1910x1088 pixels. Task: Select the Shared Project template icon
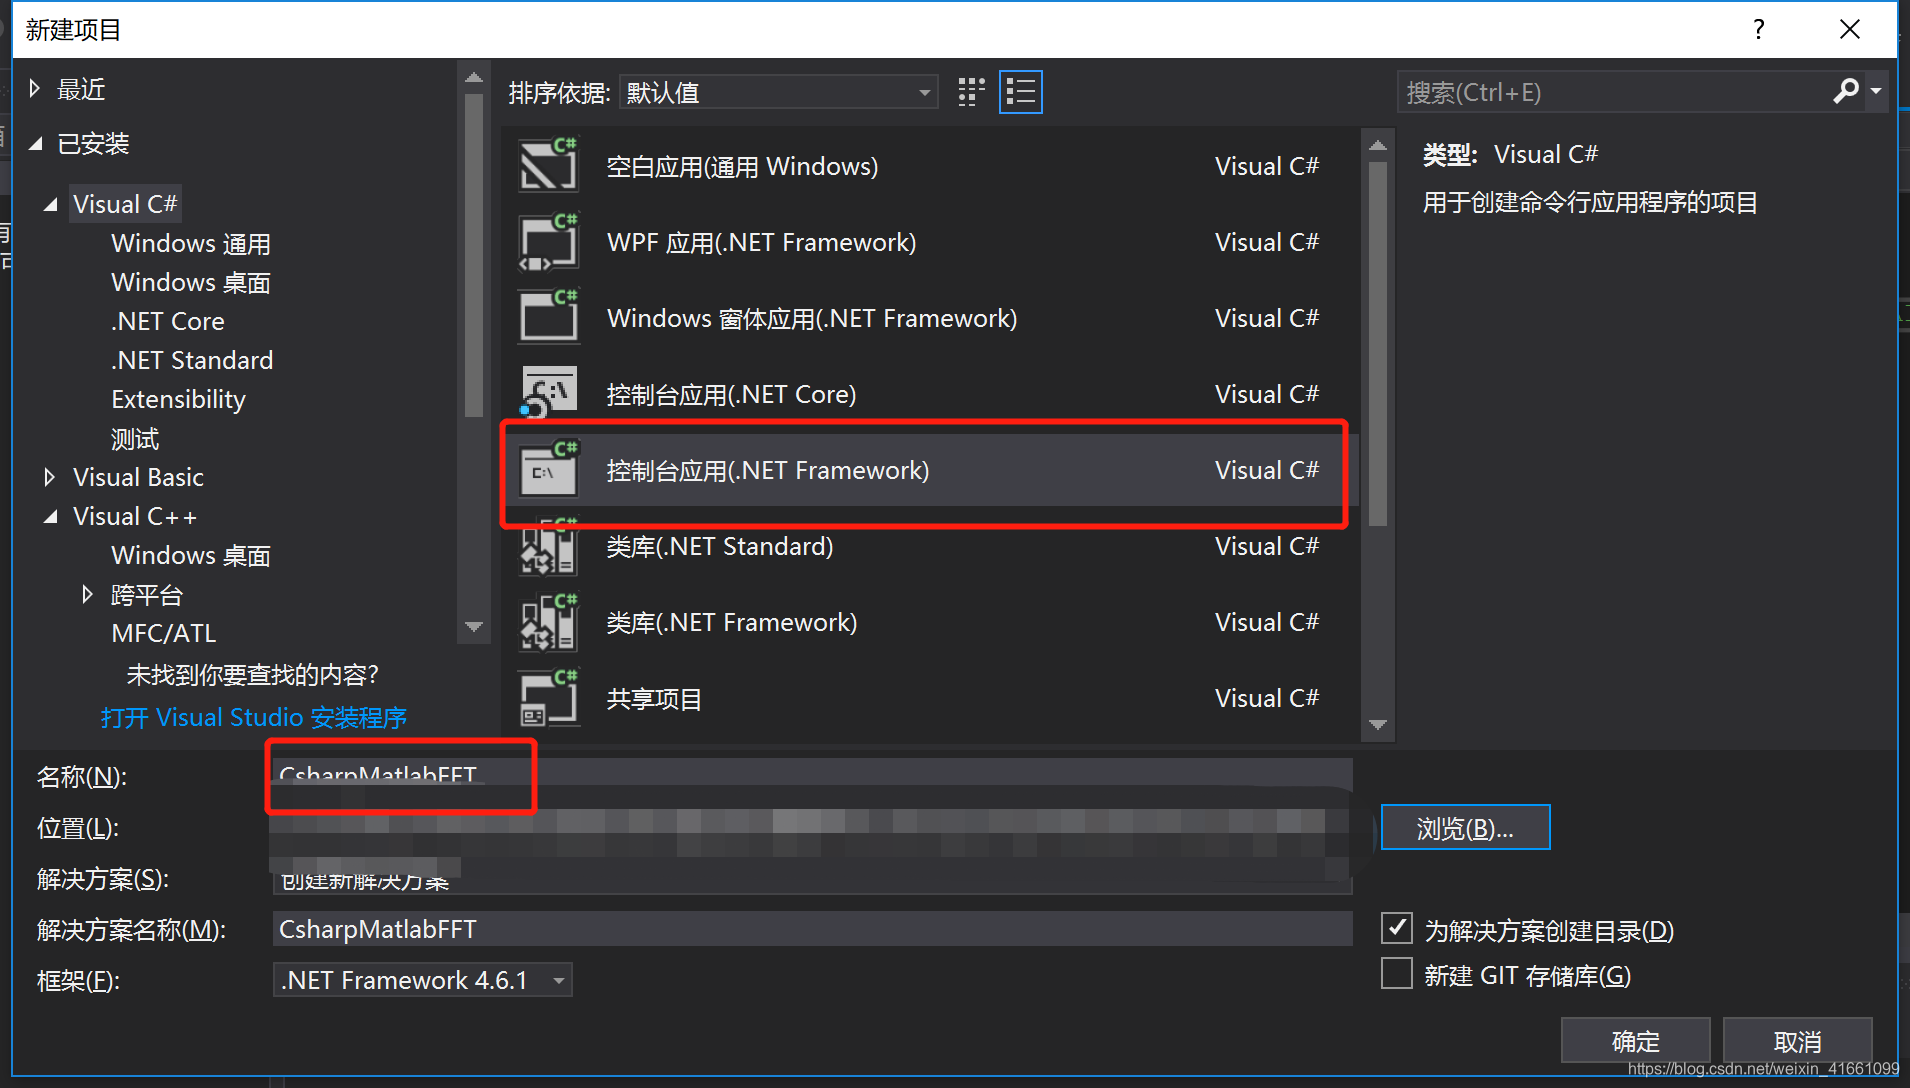549,699
